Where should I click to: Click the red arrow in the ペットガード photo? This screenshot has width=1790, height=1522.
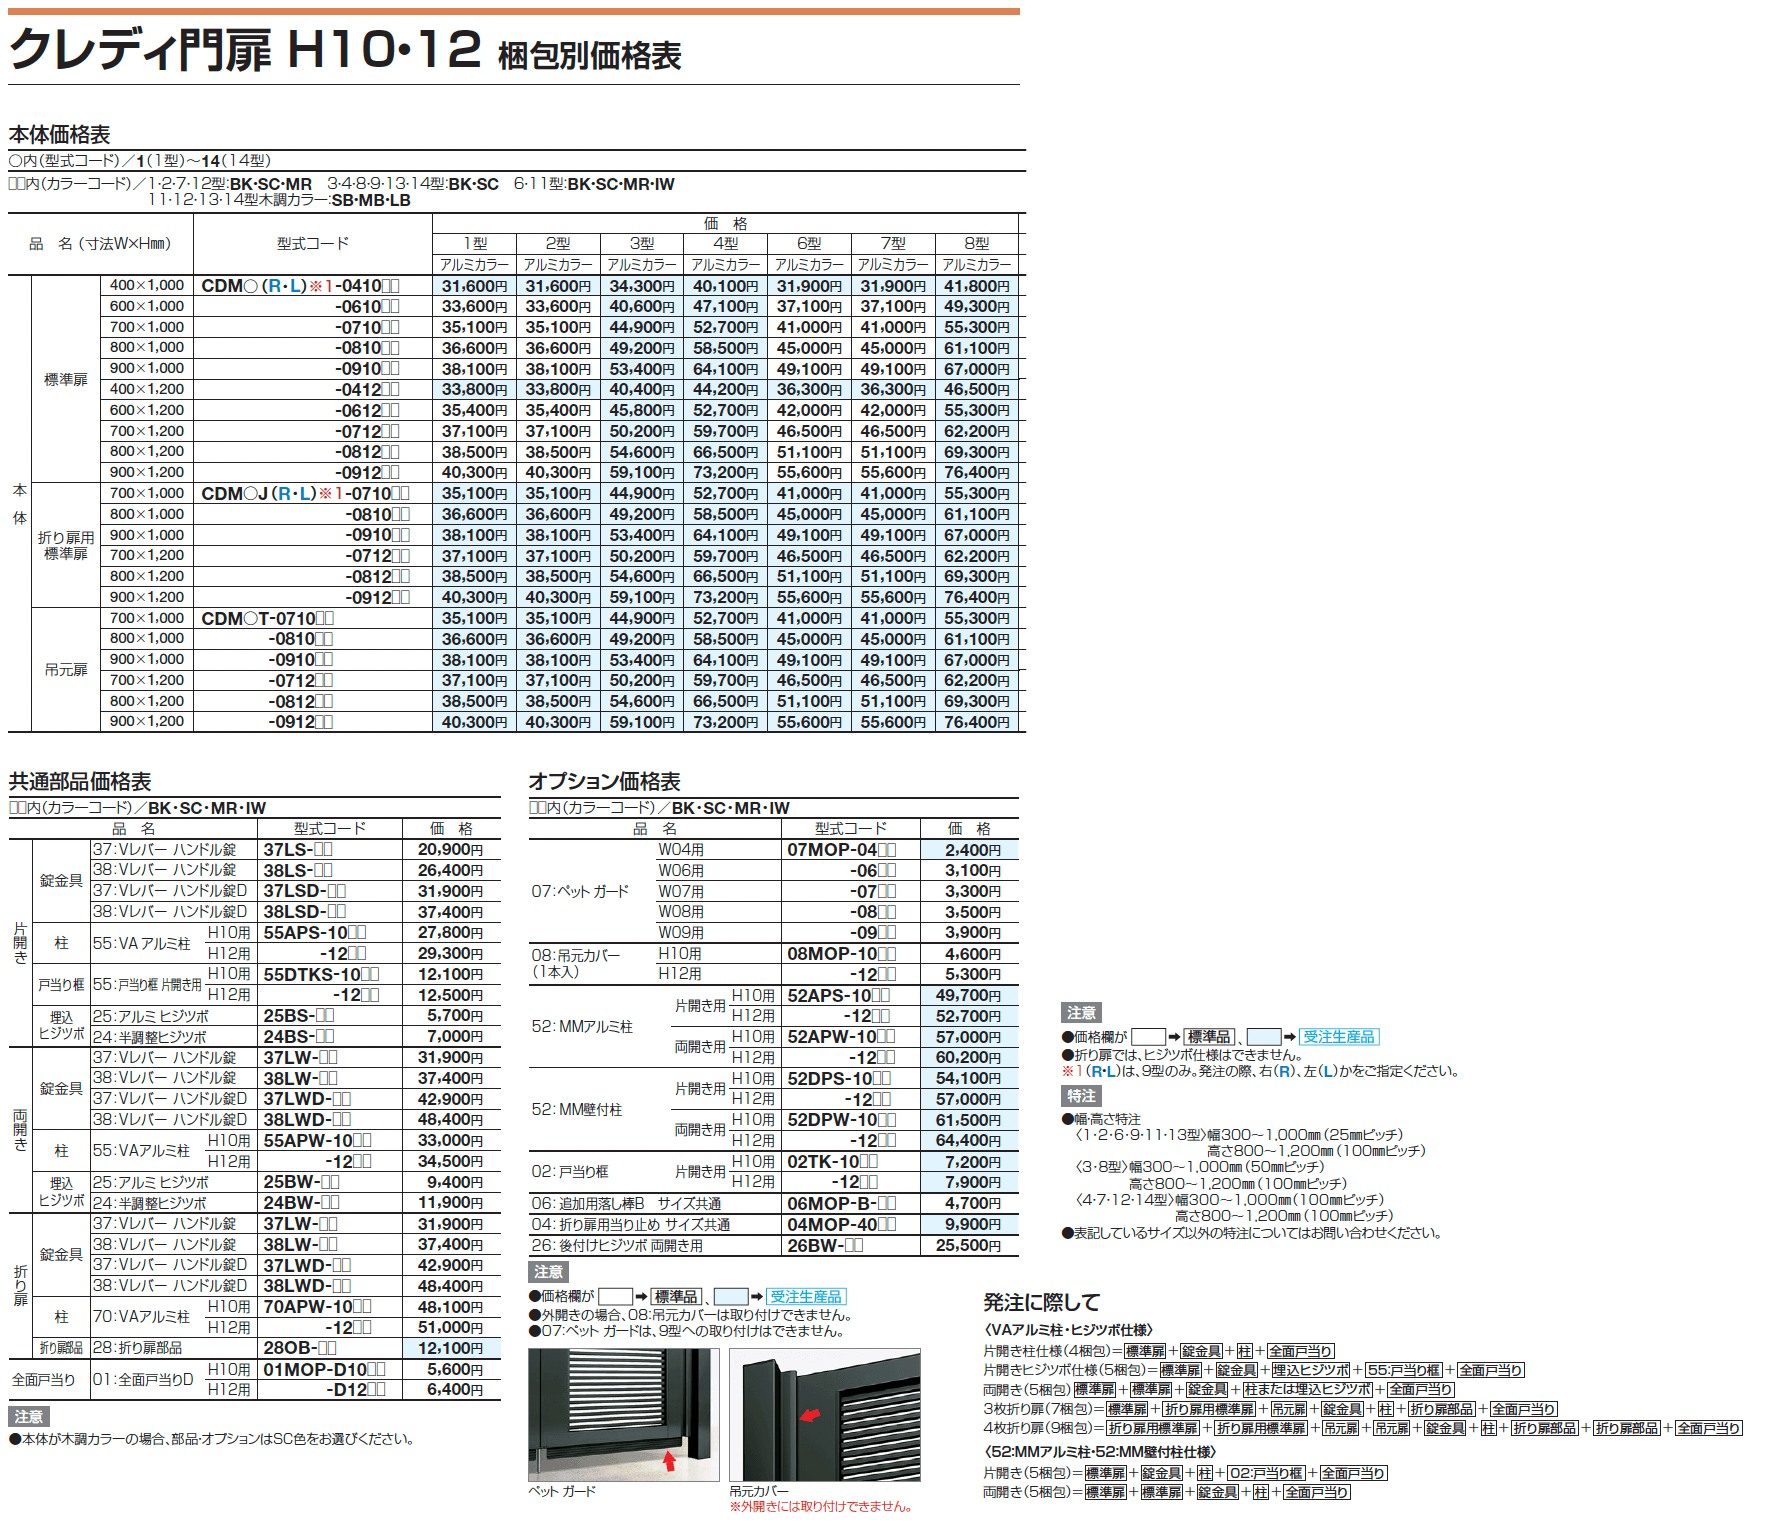[x=669, y=1461]
